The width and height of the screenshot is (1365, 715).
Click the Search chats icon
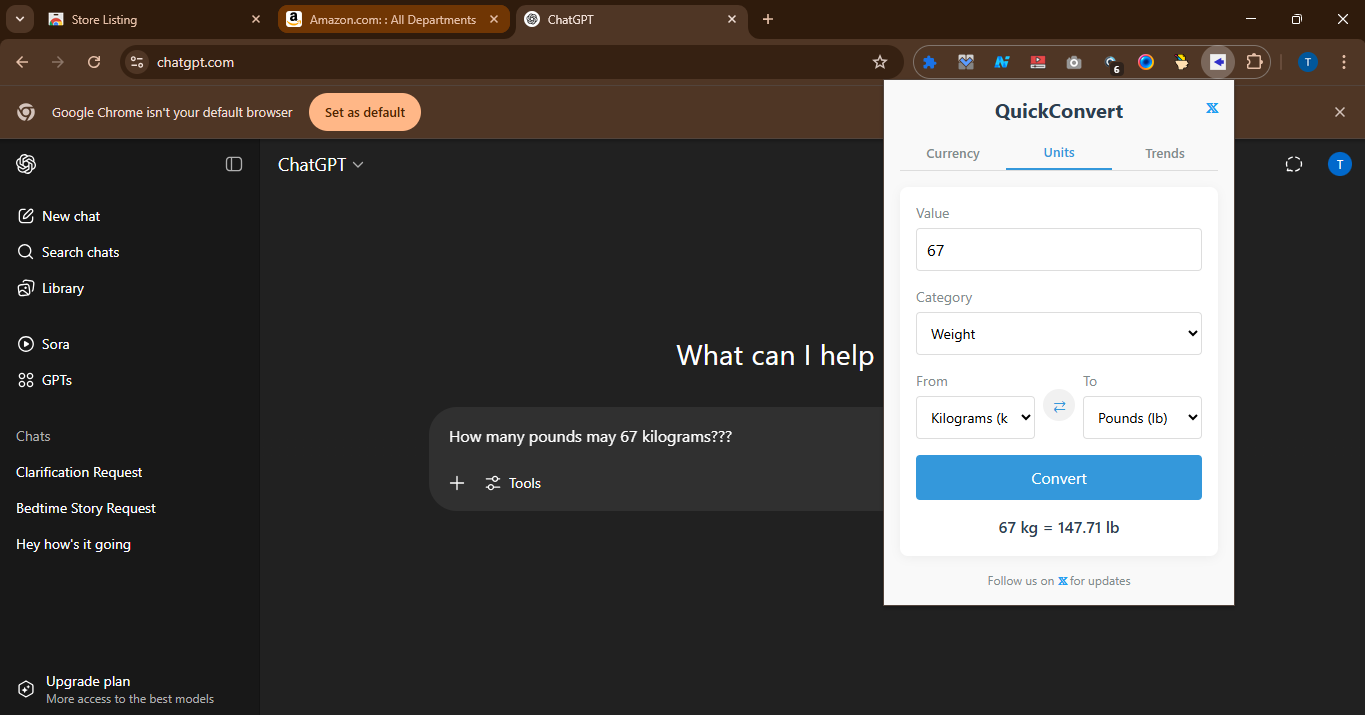click(x=27, y=252)
